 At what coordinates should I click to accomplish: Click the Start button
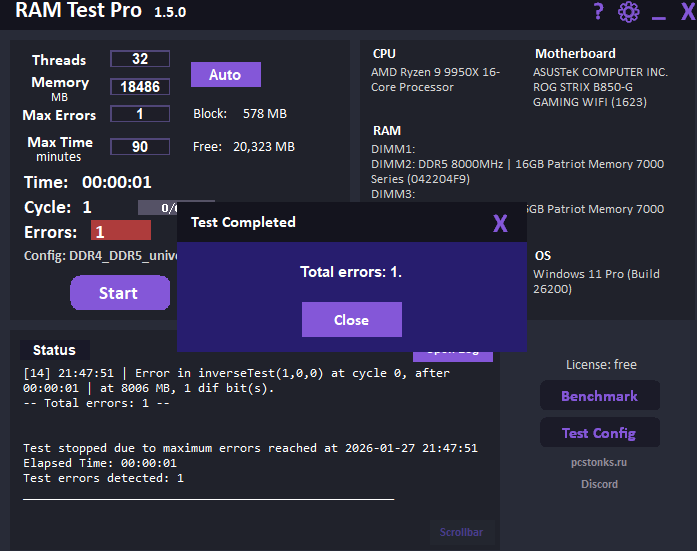[x=120, y=292]
